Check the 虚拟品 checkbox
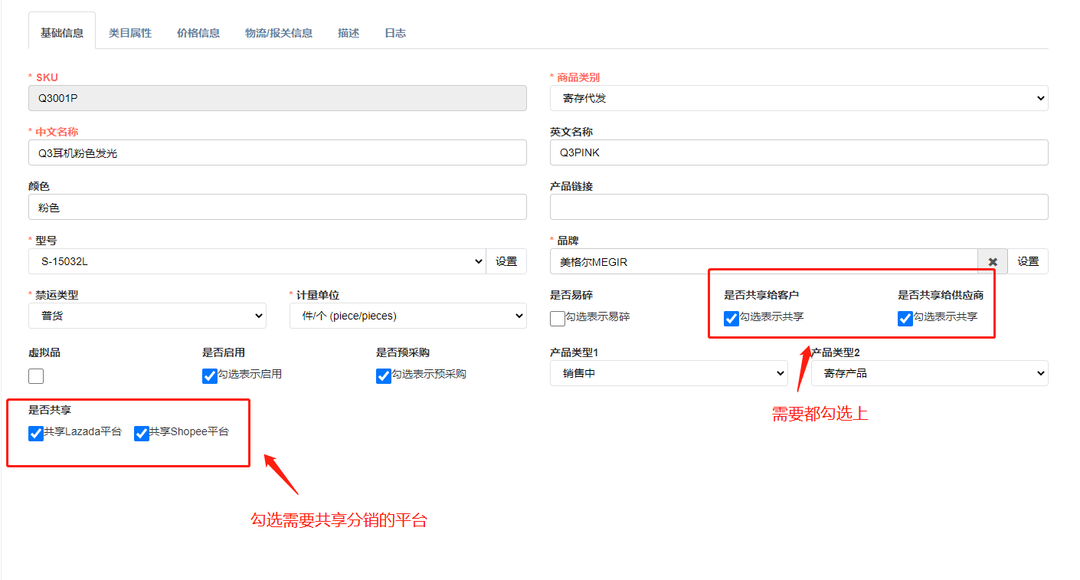This screenshot has height=580, width=1080. (35, 375)
